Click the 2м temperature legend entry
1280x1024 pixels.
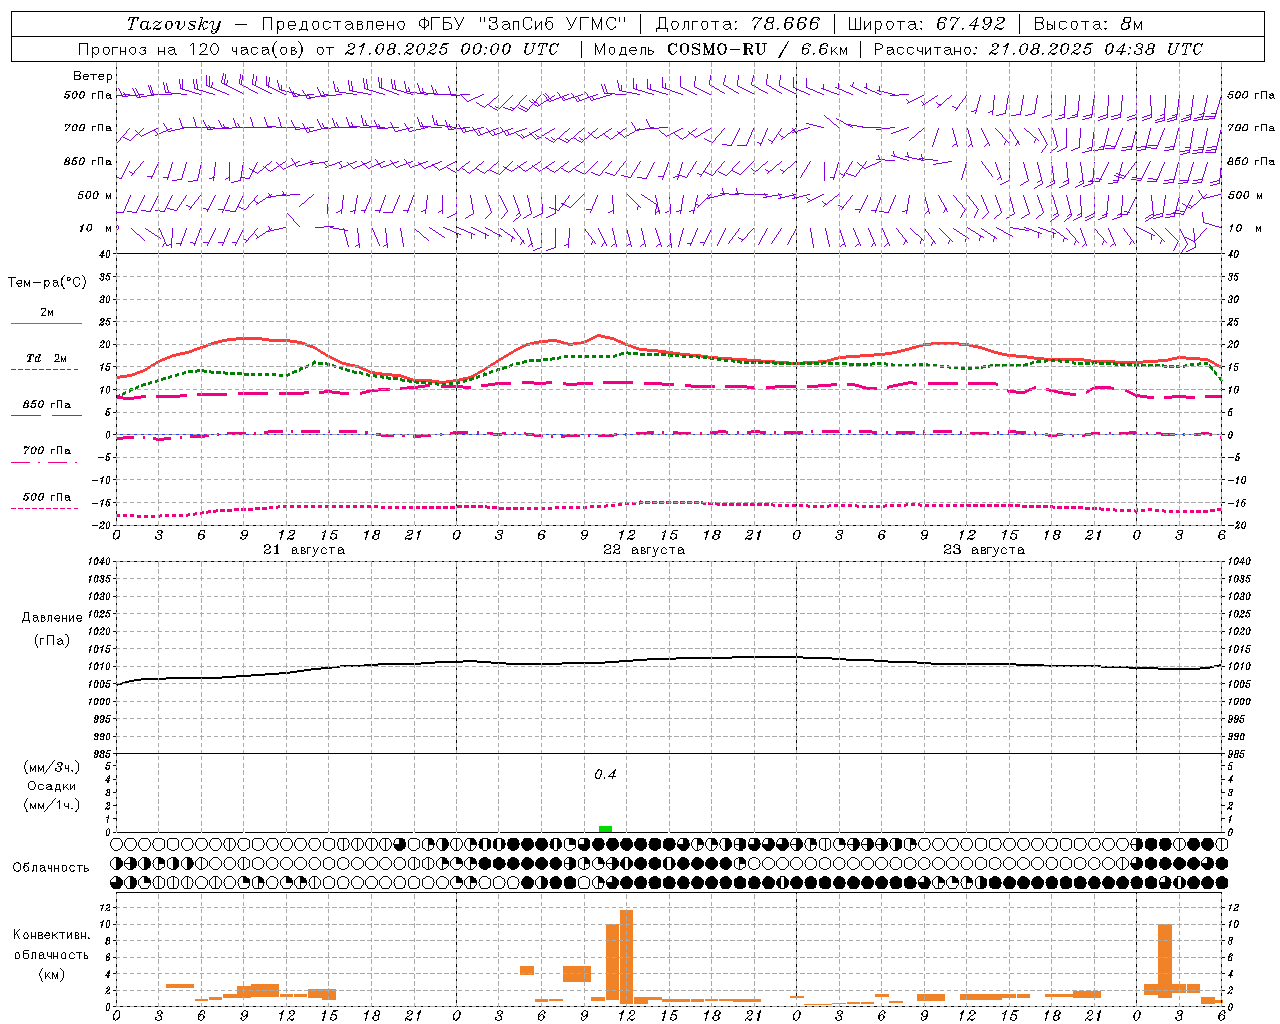coord(47,312)
